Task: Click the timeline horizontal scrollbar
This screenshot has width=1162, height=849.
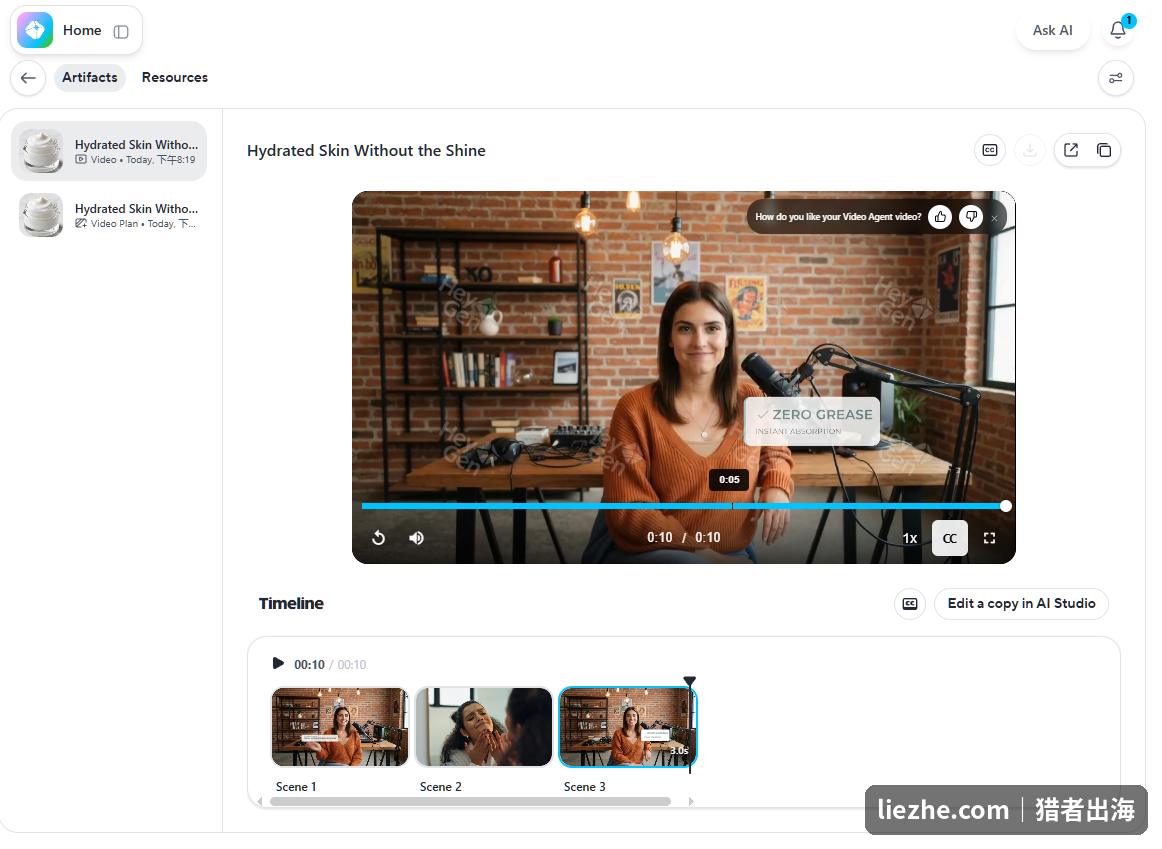Action: (471, 802)
